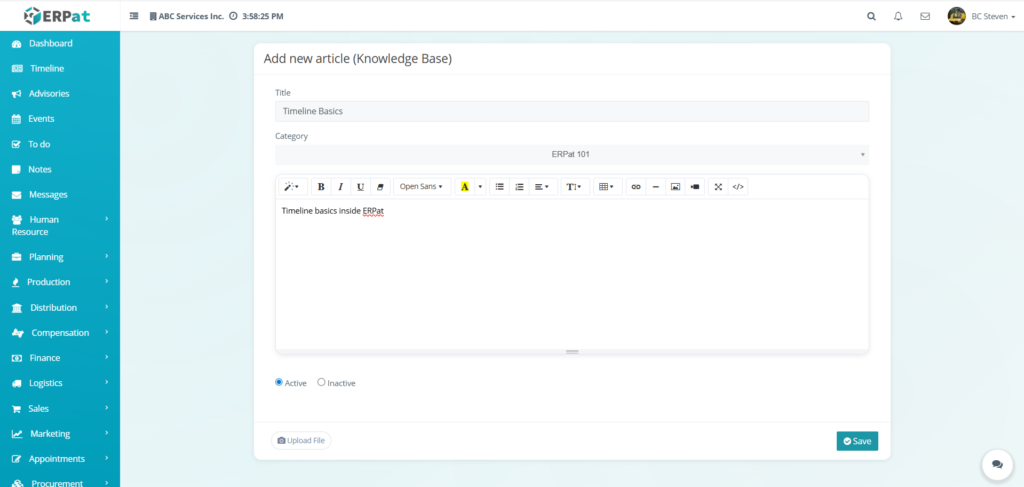The image size is (1024, 487).
Task: Select the Active radio button
Action: click(279, 382)
